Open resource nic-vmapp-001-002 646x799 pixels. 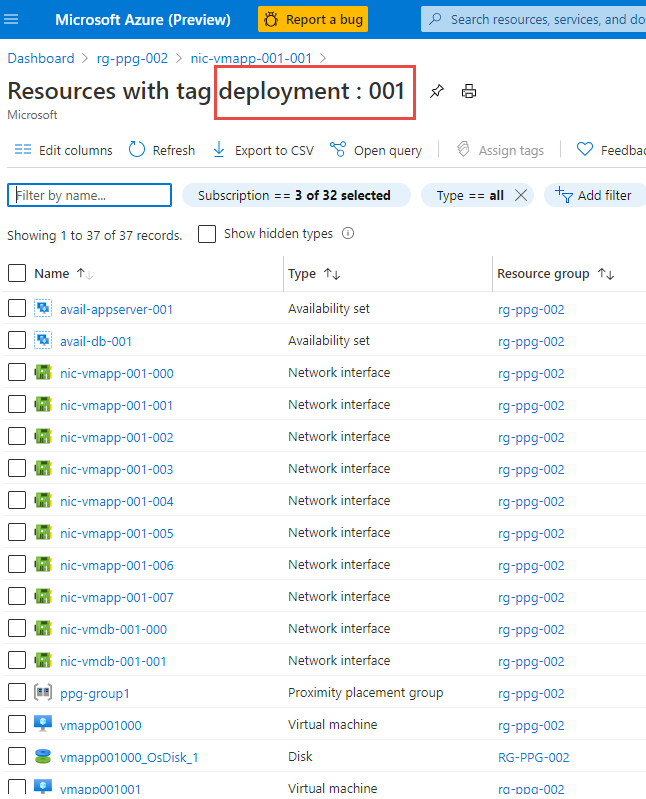tap(117, 437)
